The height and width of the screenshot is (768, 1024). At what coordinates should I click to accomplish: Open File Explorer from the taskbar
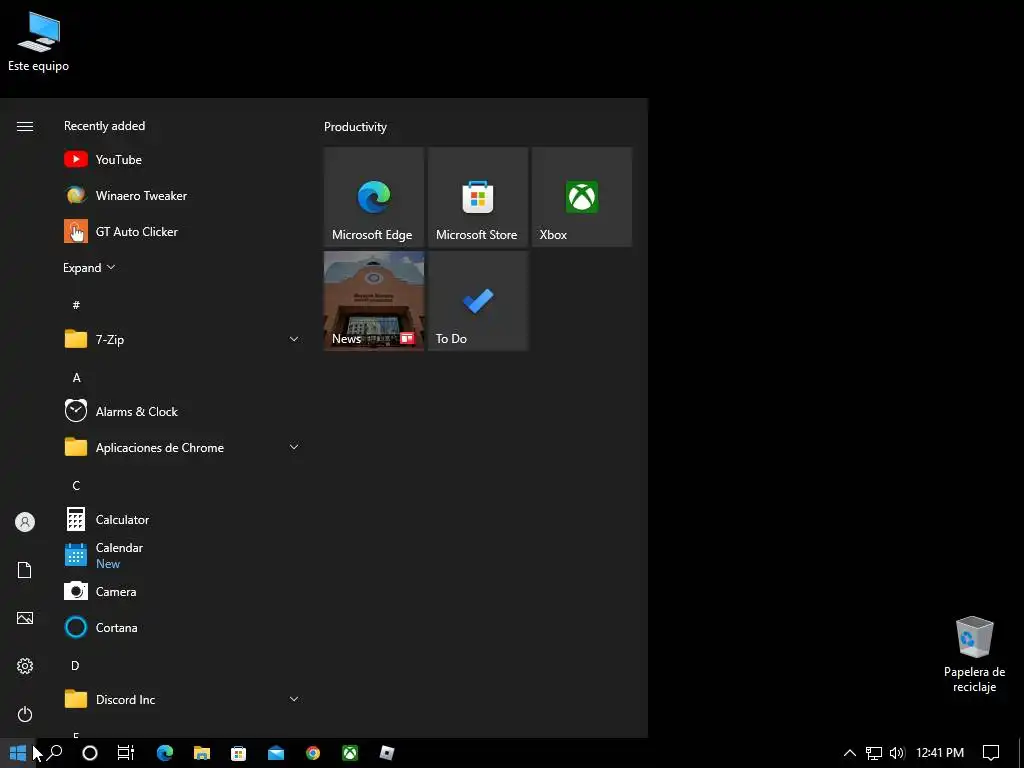[202, 753]
